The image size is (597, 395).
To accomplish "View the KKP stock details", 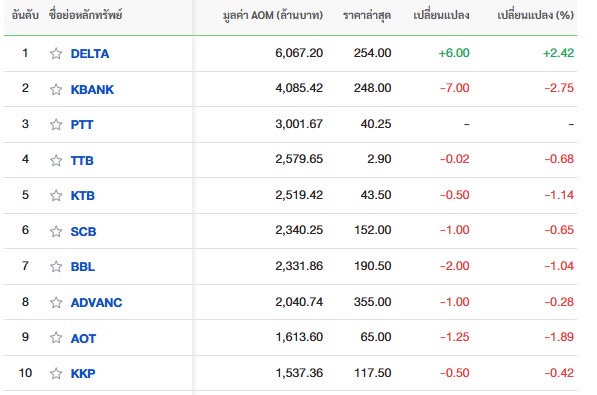I will 83,374.
